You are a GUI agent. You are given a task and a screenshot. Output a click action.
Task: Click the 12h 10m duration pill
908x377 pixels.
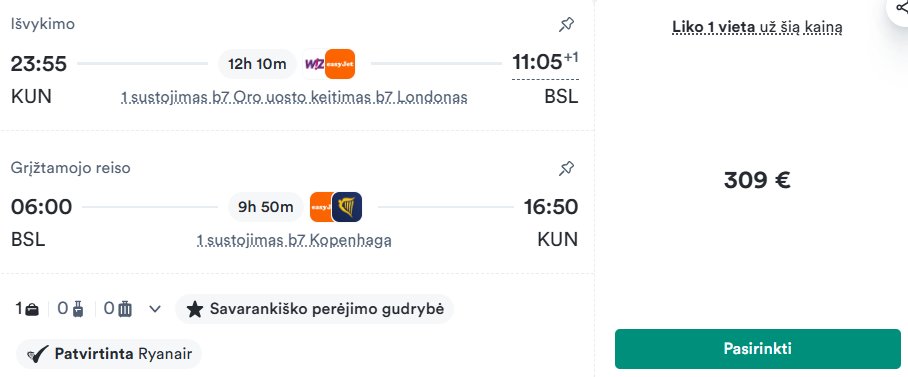[257, 64]
